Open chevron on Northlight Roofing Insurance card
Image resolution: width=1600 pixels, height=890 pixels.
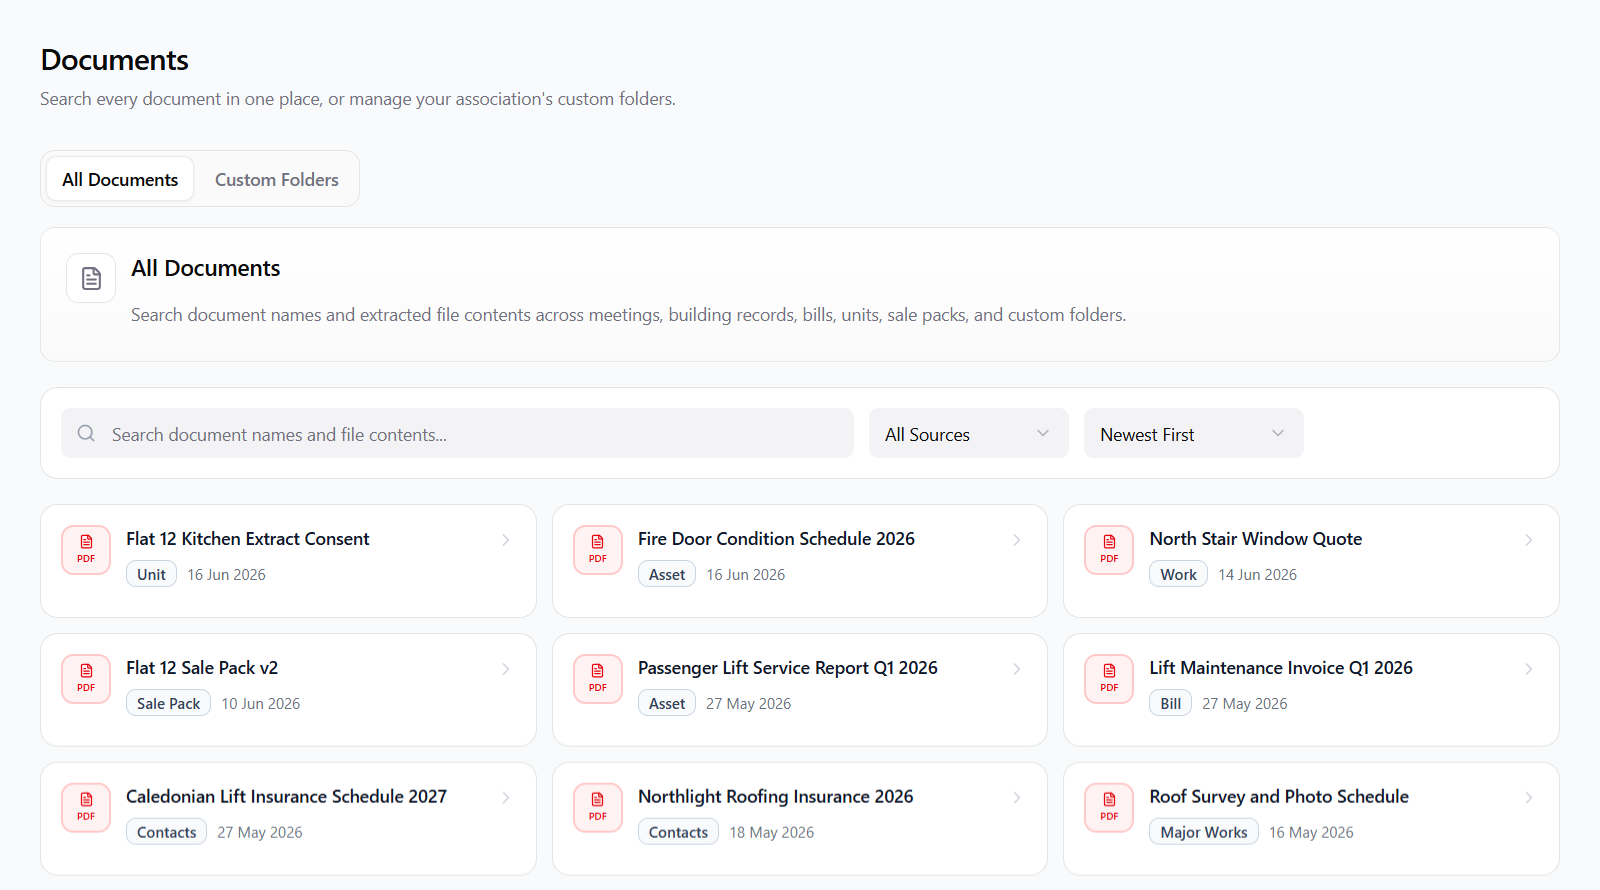[1017, 798]
